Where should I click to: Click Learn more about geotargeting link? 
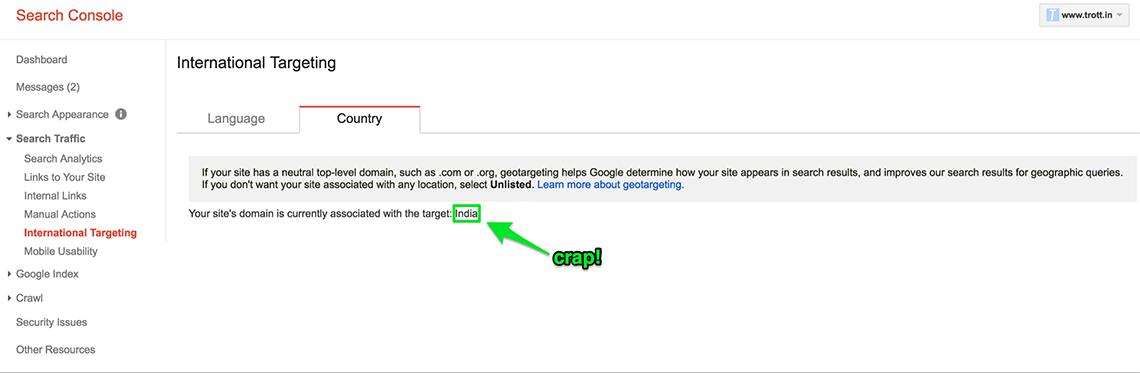[x=611, y=185]
